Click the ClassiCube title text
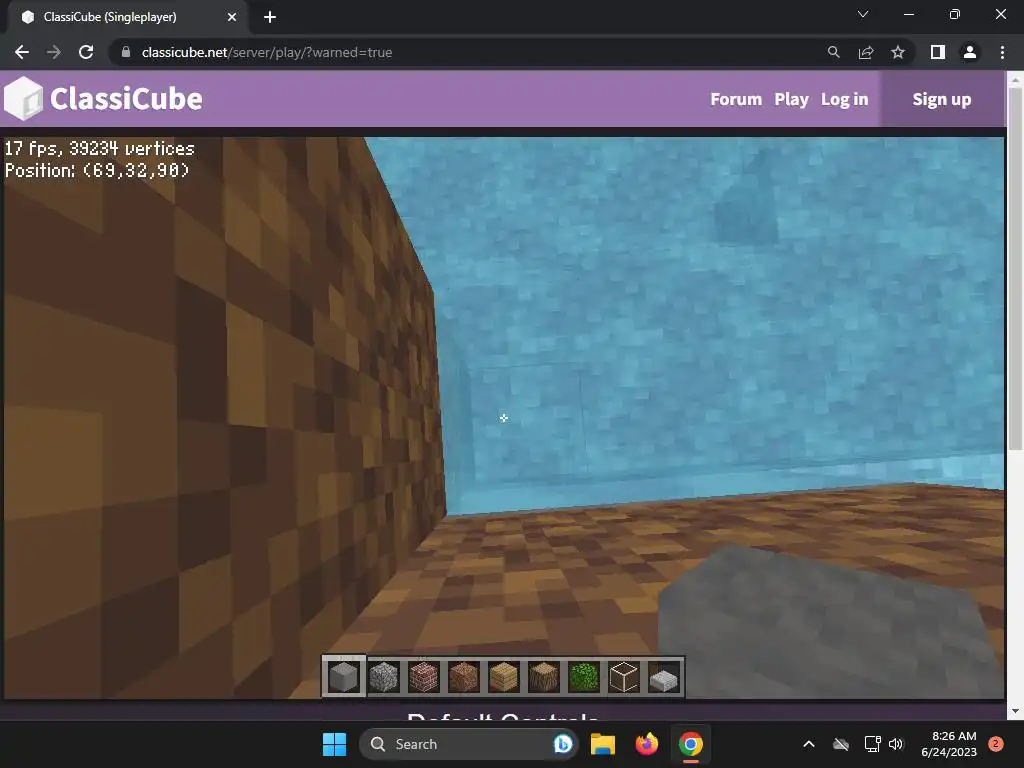 point(126,99)
